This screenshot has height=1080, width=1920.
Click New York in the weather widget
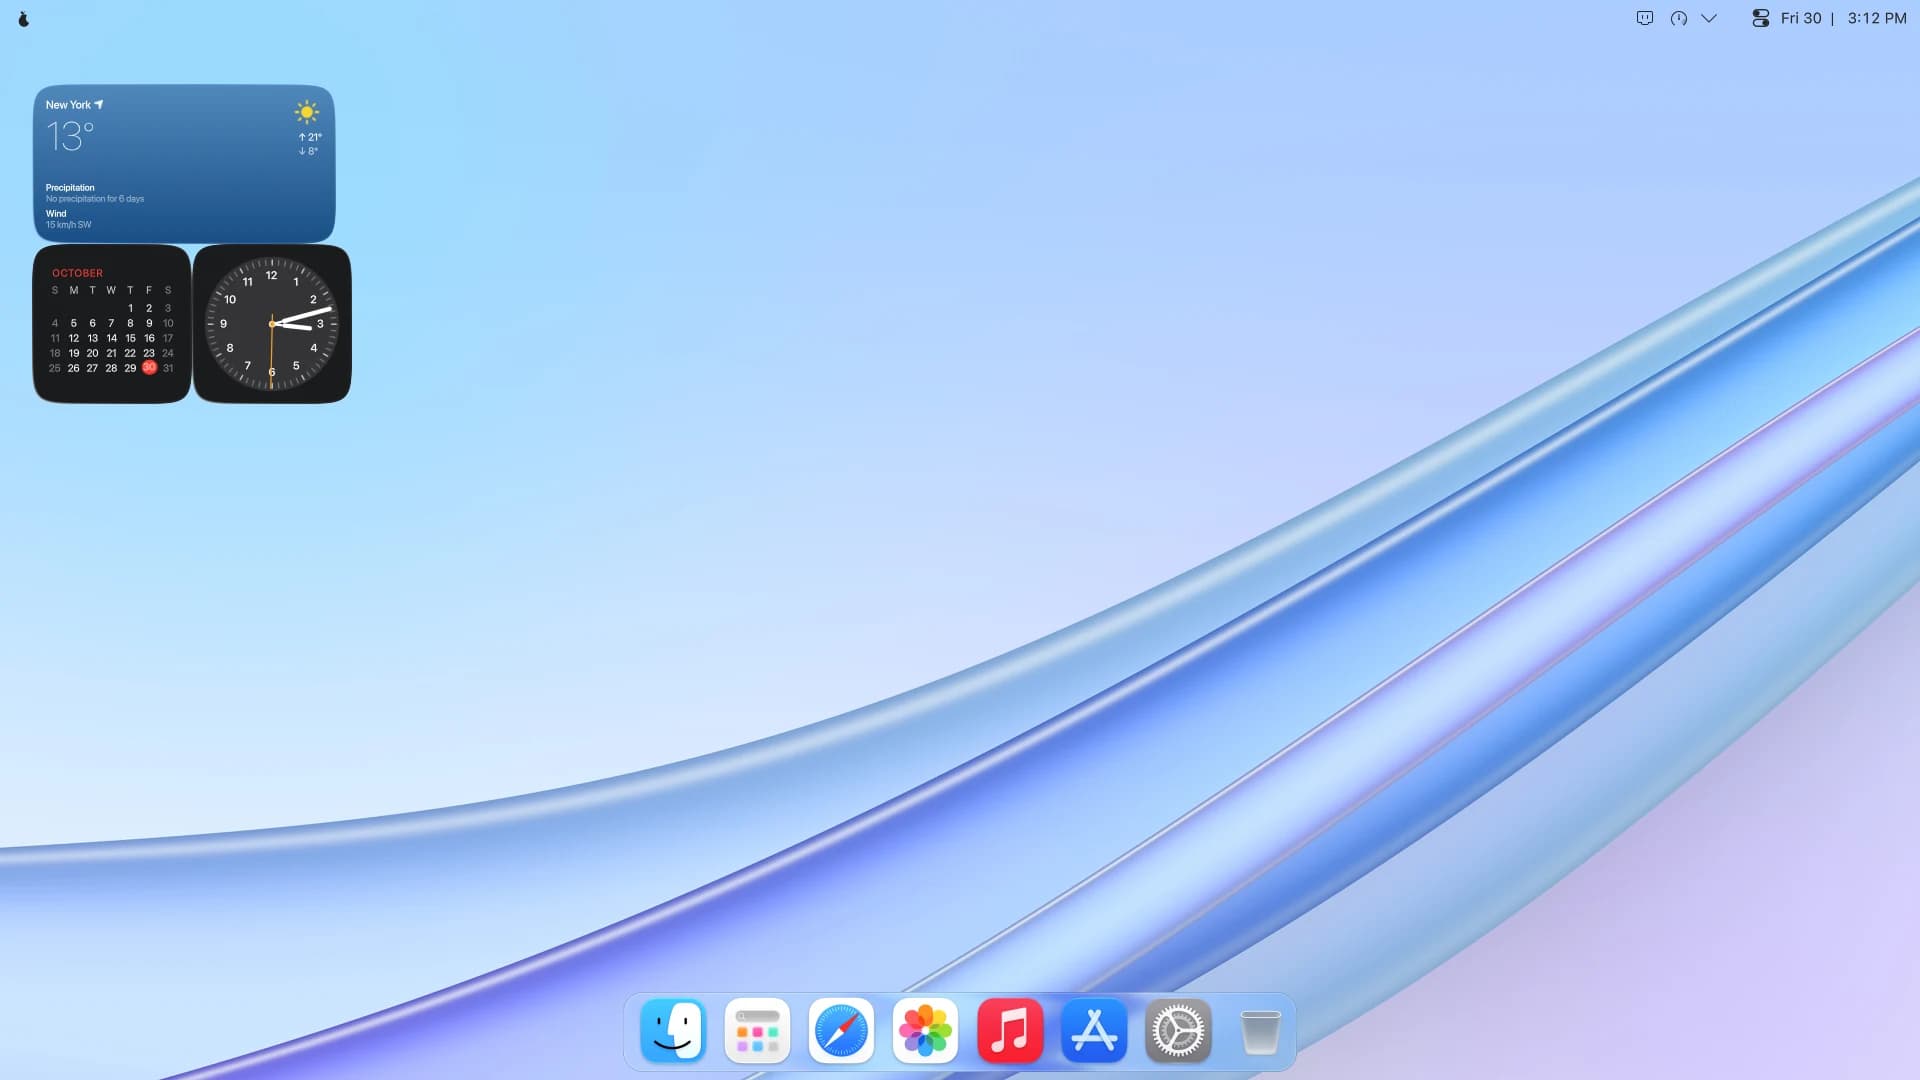pyautogui.click(x=68, y=105)
